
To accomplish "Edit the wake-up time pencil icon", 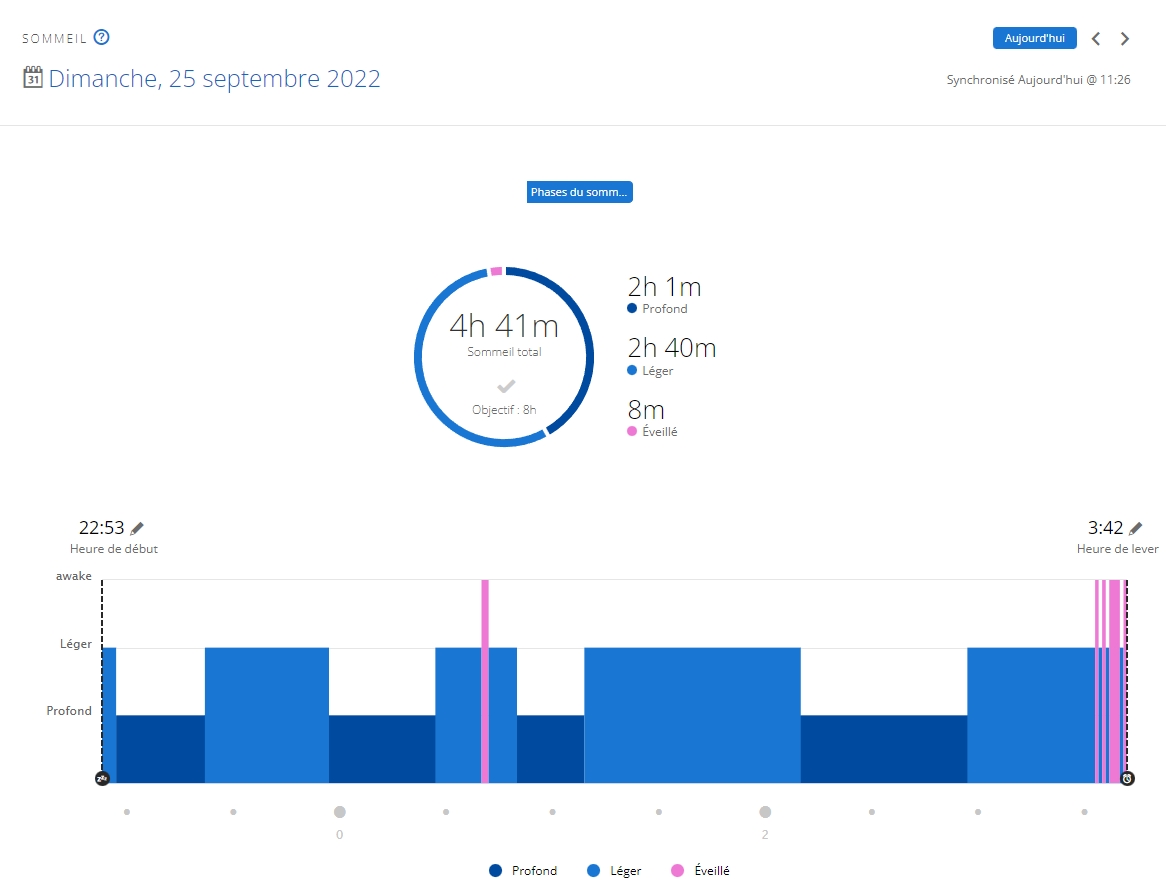I will [1135, 529].
